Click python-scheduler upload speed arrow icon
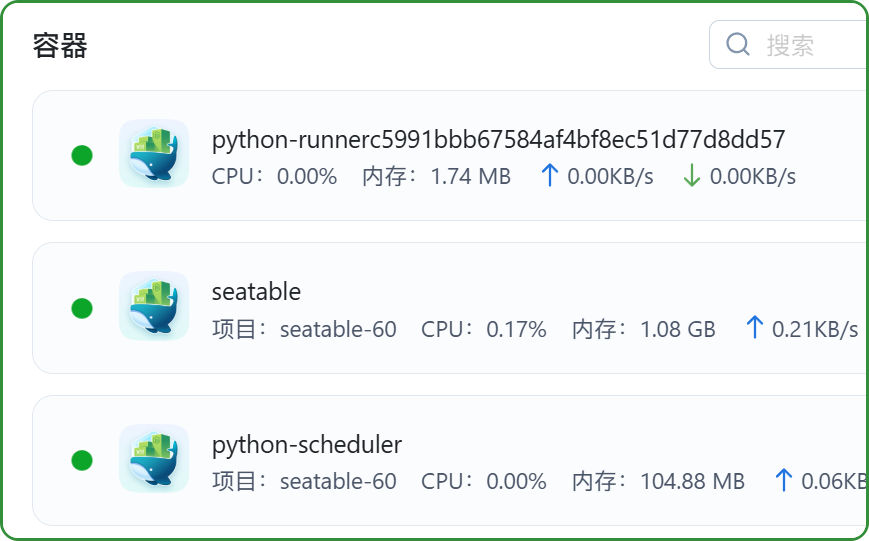The width and height of the screenshot is (869, 541). 784,481
